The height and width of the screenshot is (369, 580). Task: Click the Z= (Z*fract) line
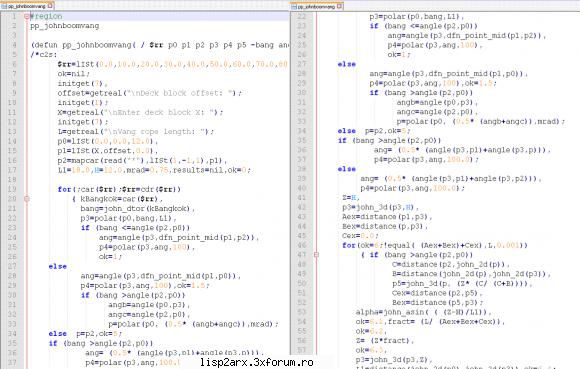click(385, 341)
